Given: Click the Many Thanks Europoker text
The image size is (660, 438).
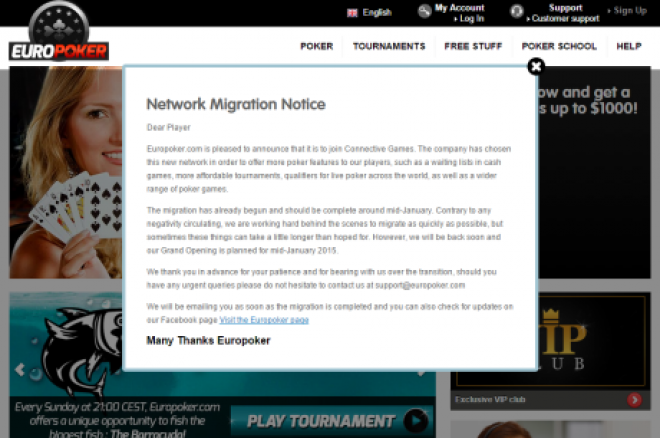Looking at the screenshot, I should click(x=208, y=340).
